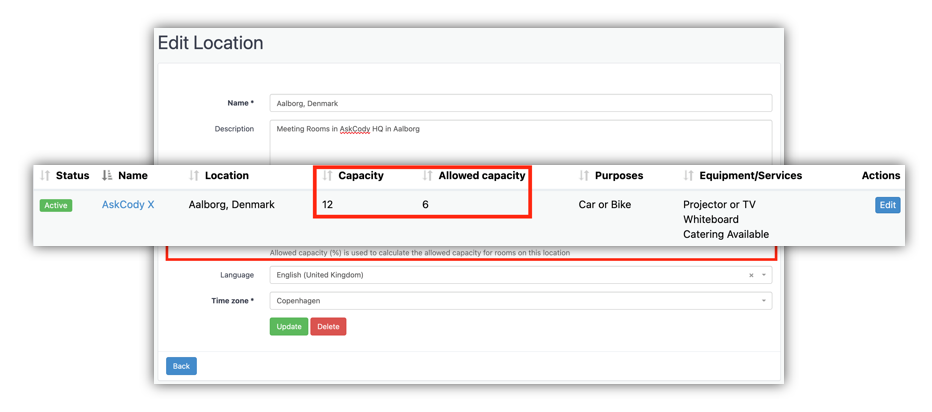
Task: Sort table by Capacity column
Action: tap(353, 175)
